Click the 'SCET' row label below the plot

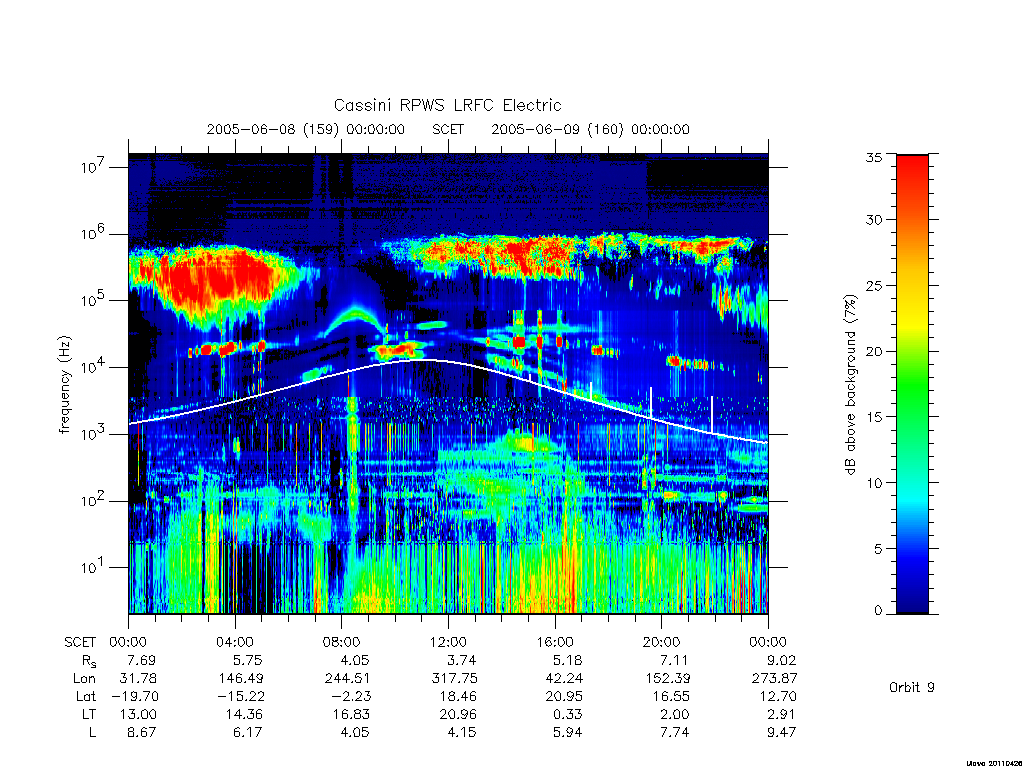click(80, 642)
